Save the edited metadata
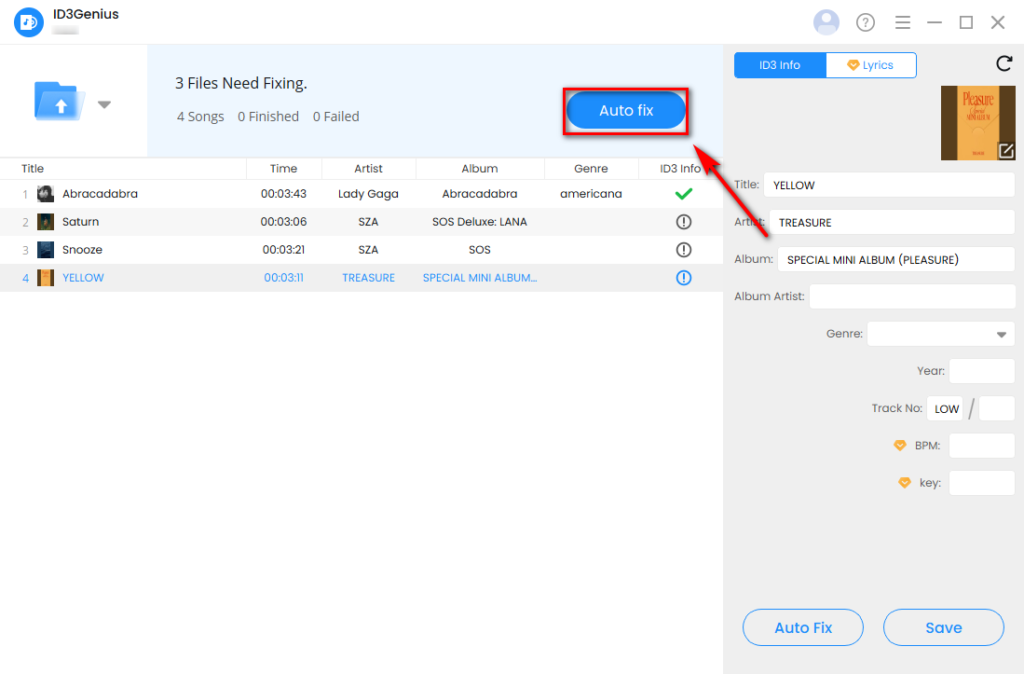 coord(943,627)
